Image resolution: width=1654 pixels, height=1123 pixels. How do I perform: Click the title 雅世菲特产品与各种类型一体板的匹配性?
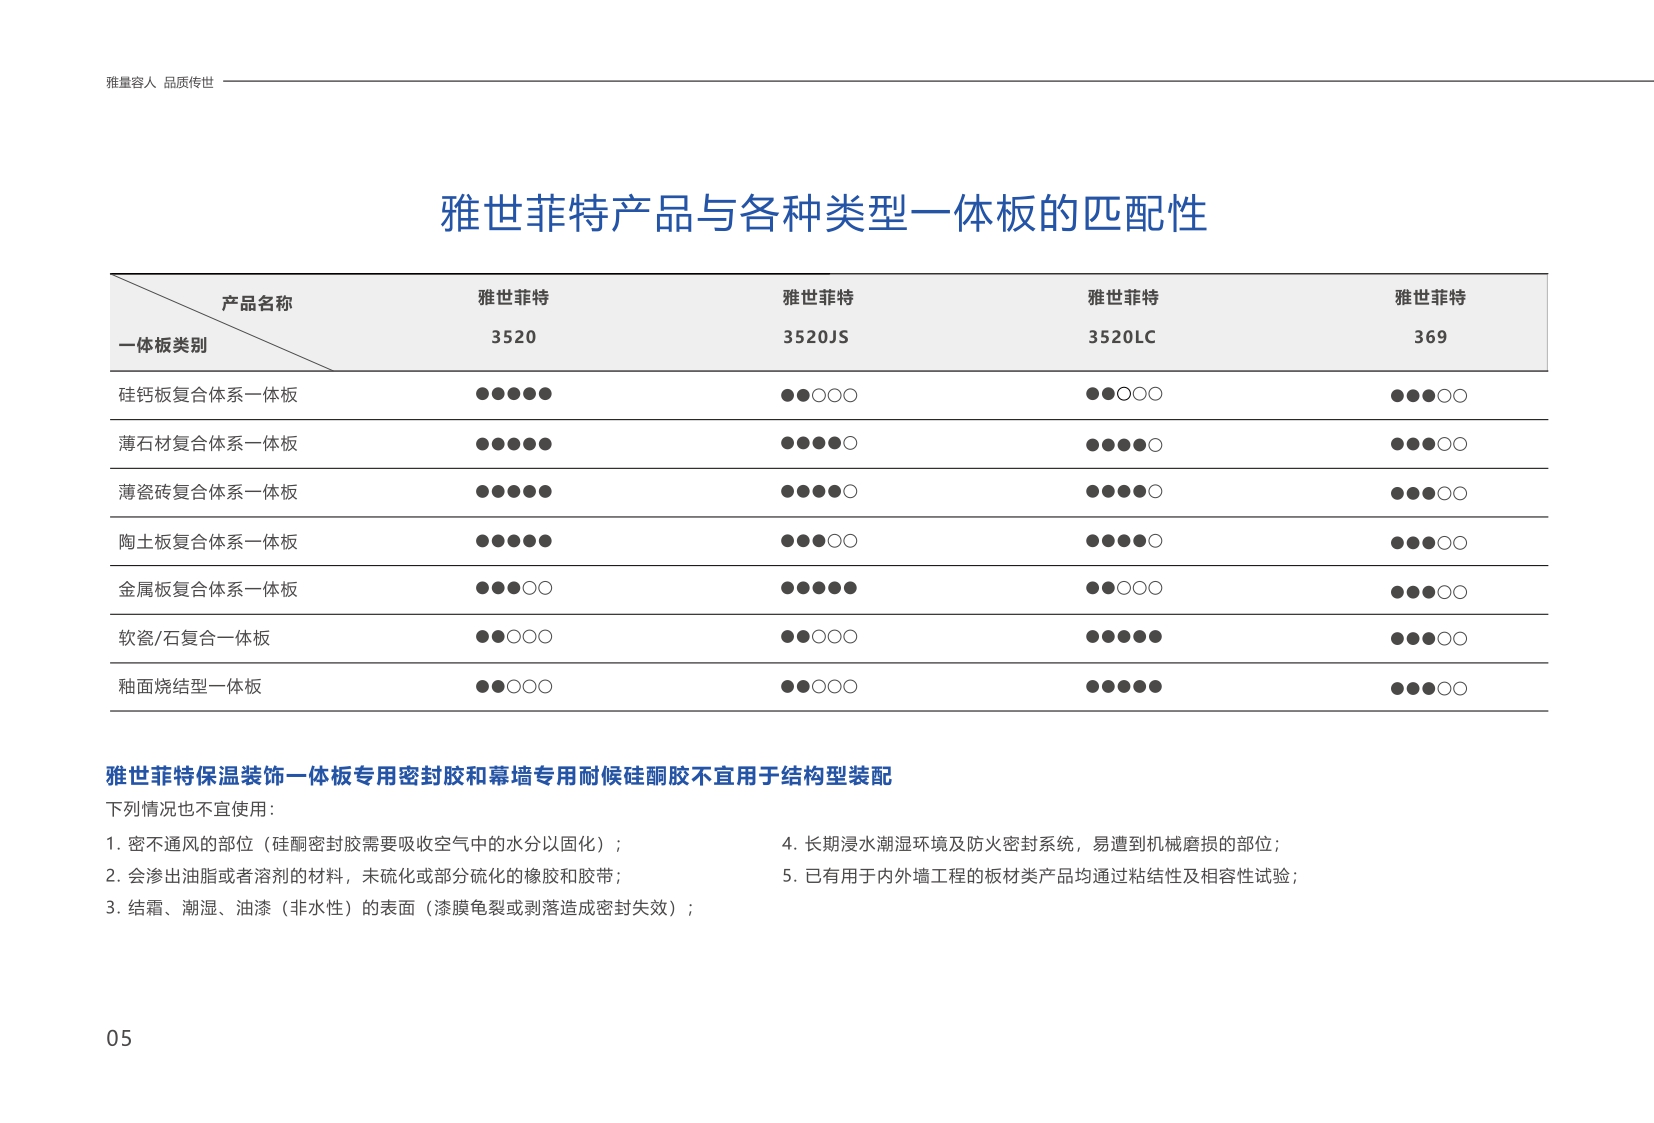tap(824, 214)
